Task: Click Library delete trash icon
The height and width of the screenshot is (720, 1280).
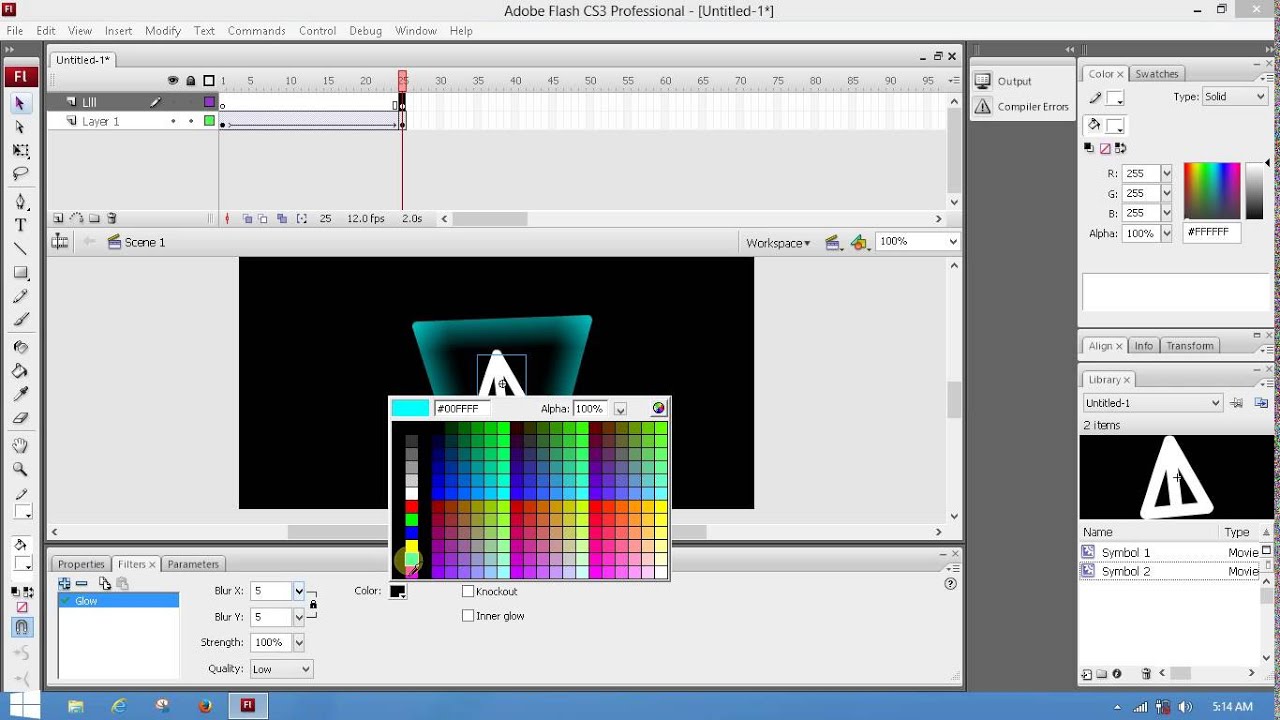Action: (1146, 674)
